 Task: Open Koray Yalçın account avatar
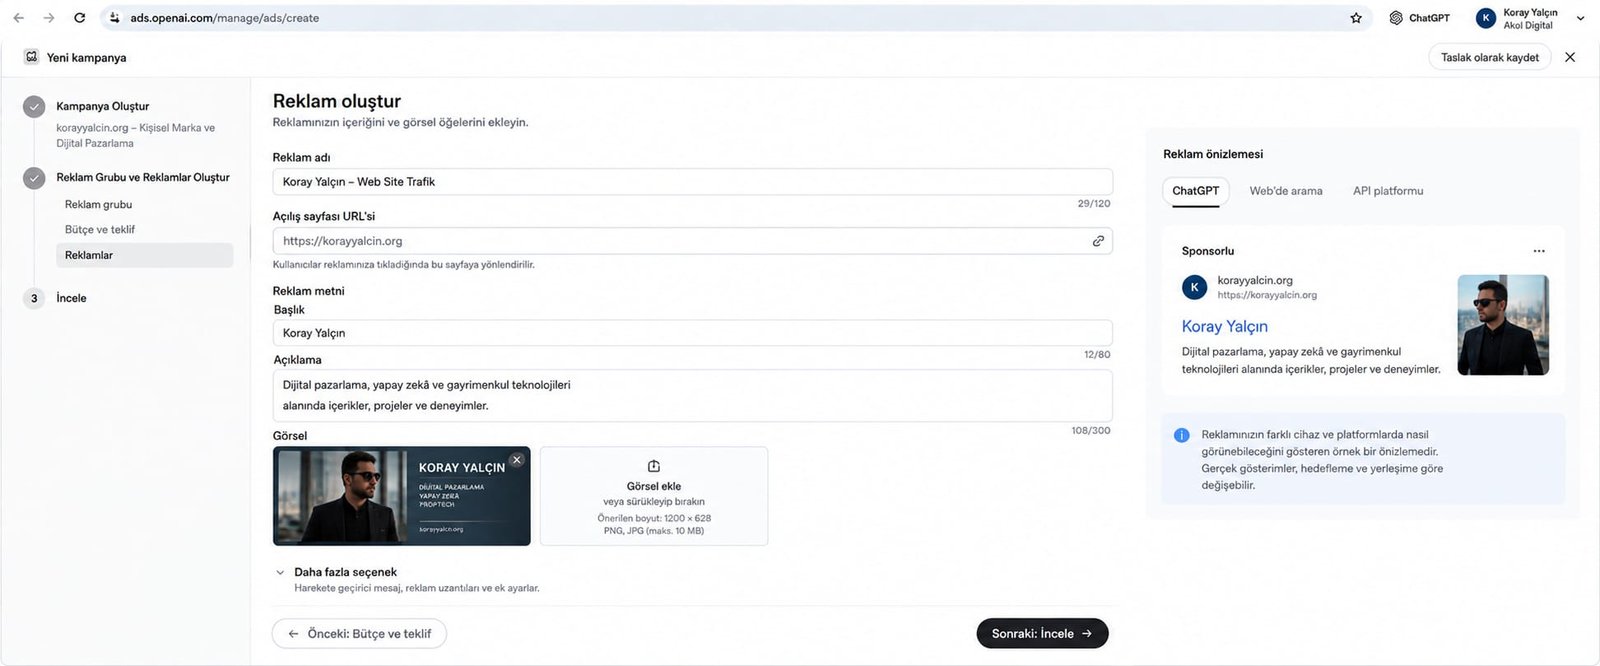tap(1486, 18)
